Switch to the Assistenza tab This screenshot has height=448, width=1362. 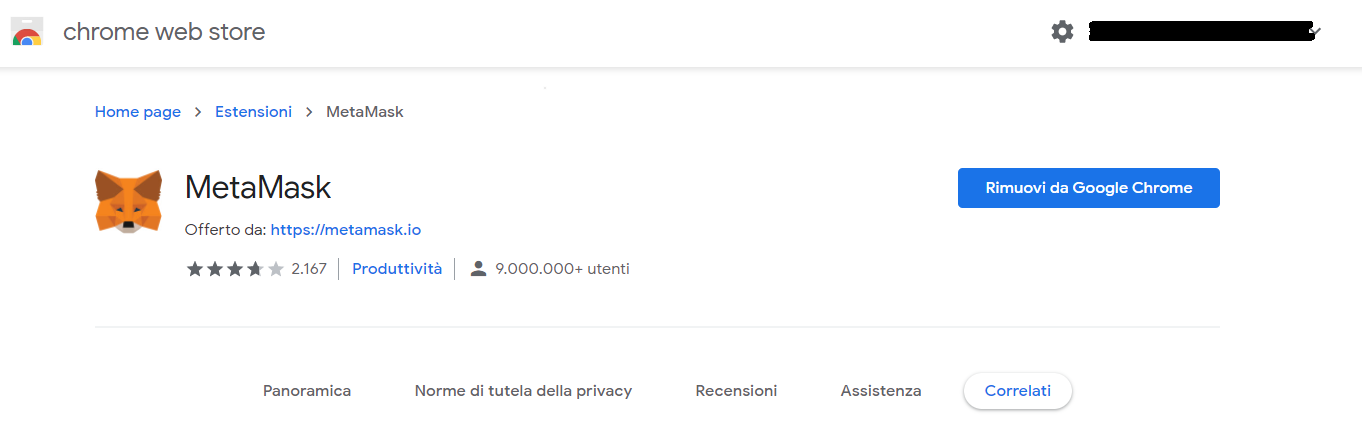click(x=881, y=391)
